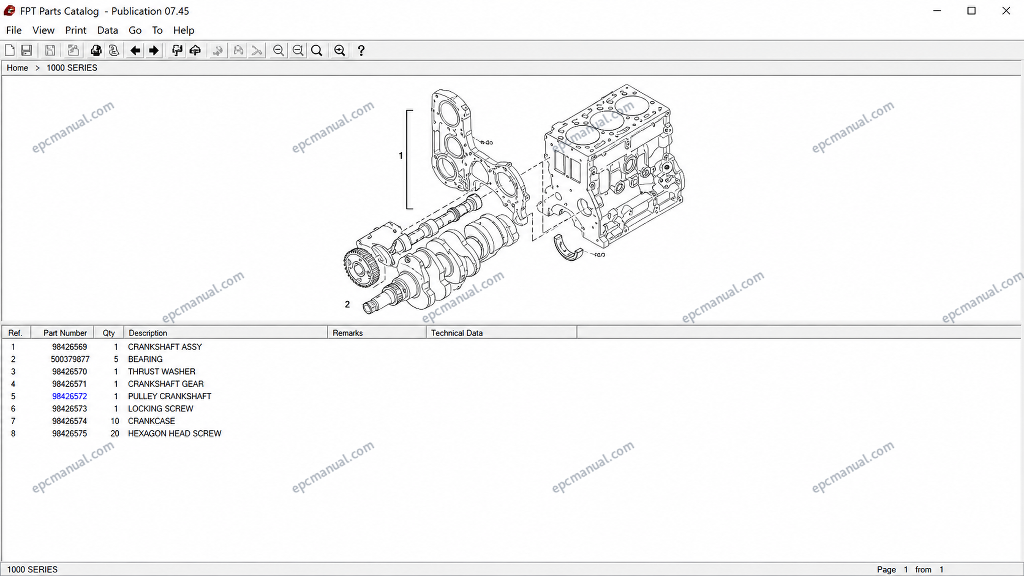Select the BEARING description row
The height and width of the screenshot is (576, 1024).
point(145,359)
